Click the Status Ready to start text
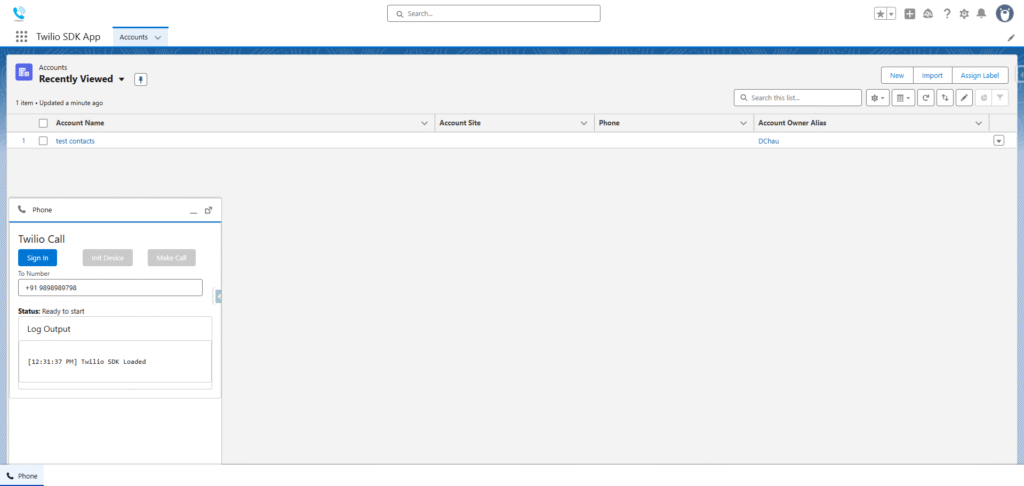Image resolution: width=1024 pixels, height=486 pixels. tap(51, 311)
